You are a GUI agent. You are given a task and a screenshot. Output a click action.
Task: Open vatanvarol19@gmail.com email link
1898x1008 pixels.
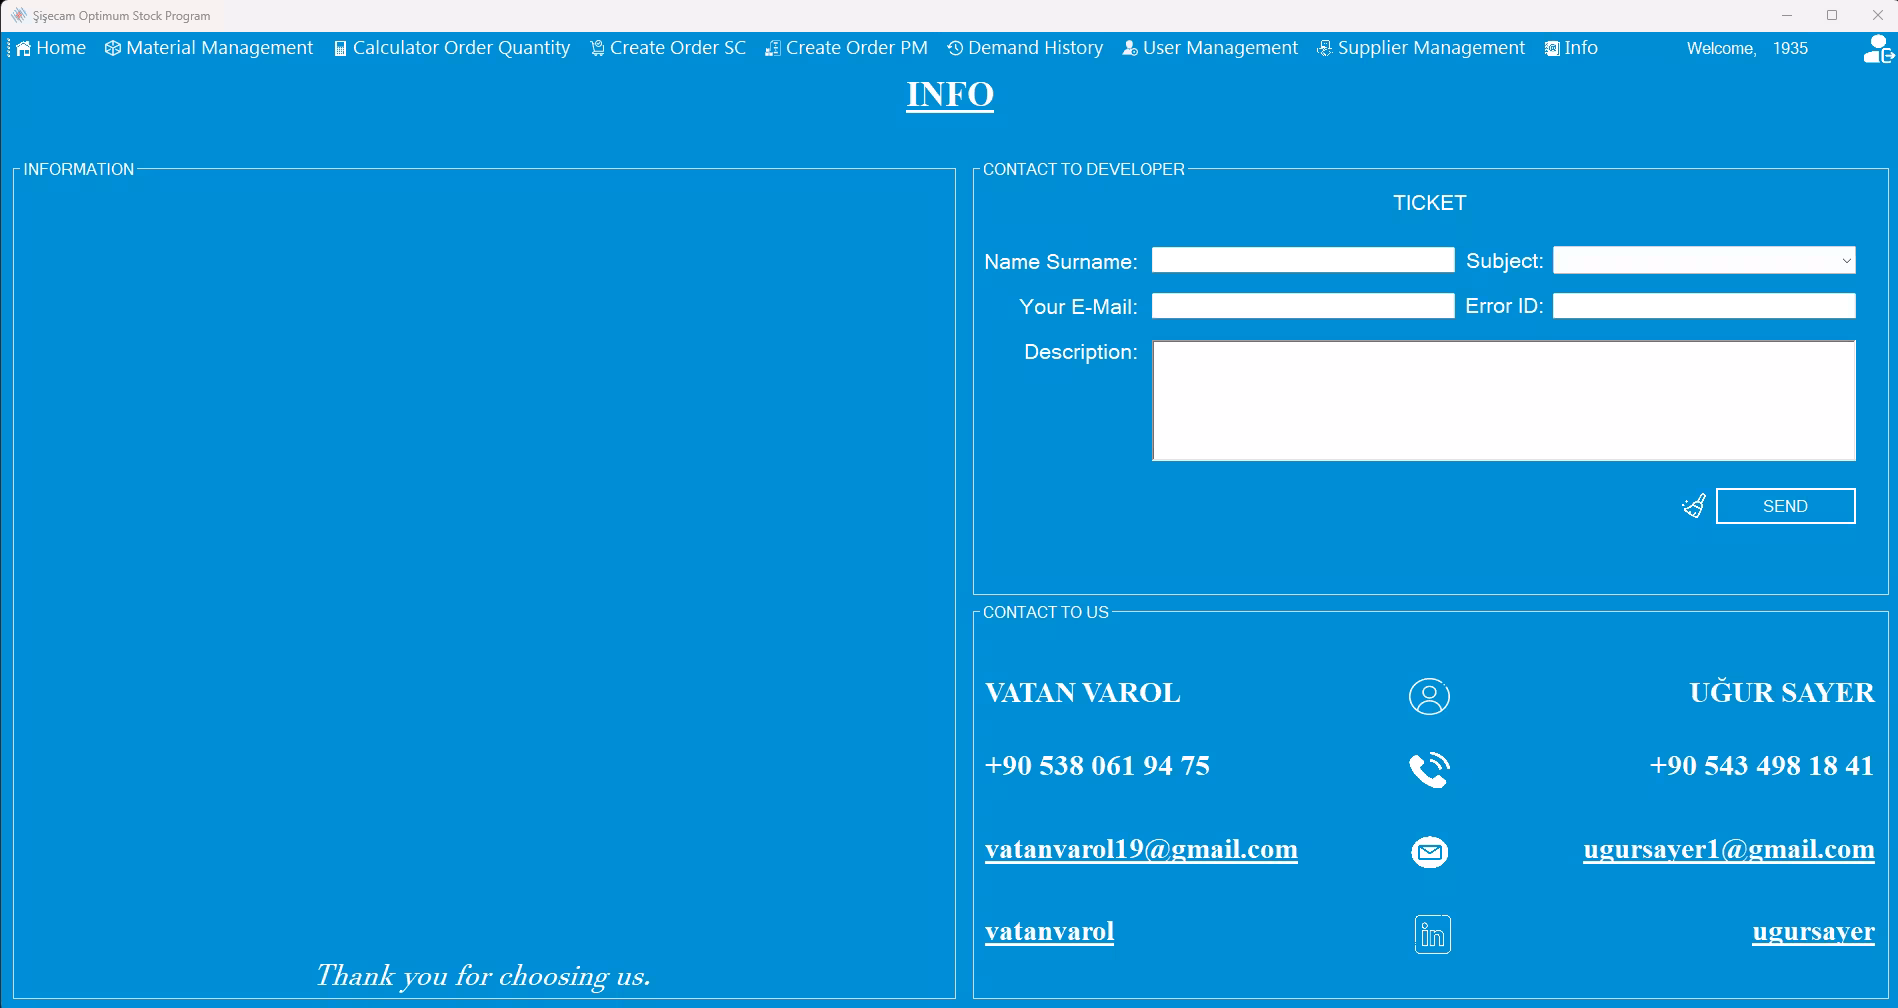(1141, 849)
